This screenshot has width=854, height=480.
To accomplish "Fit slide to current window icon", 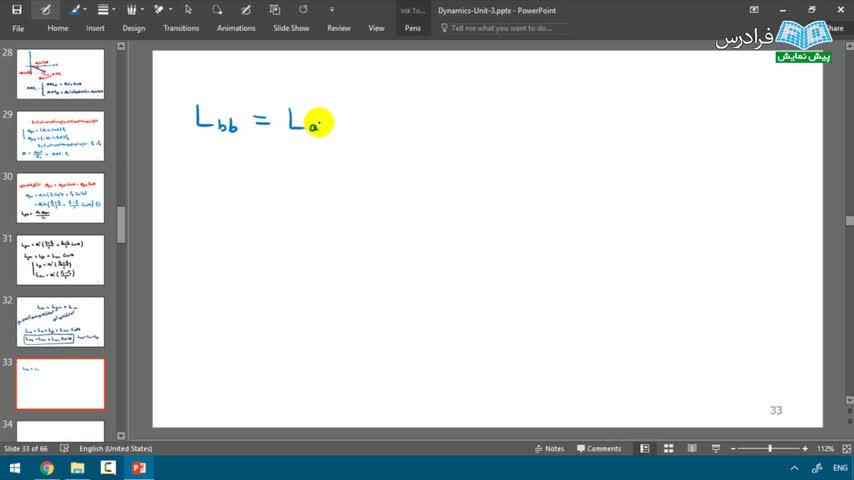I will coord(846,448).
